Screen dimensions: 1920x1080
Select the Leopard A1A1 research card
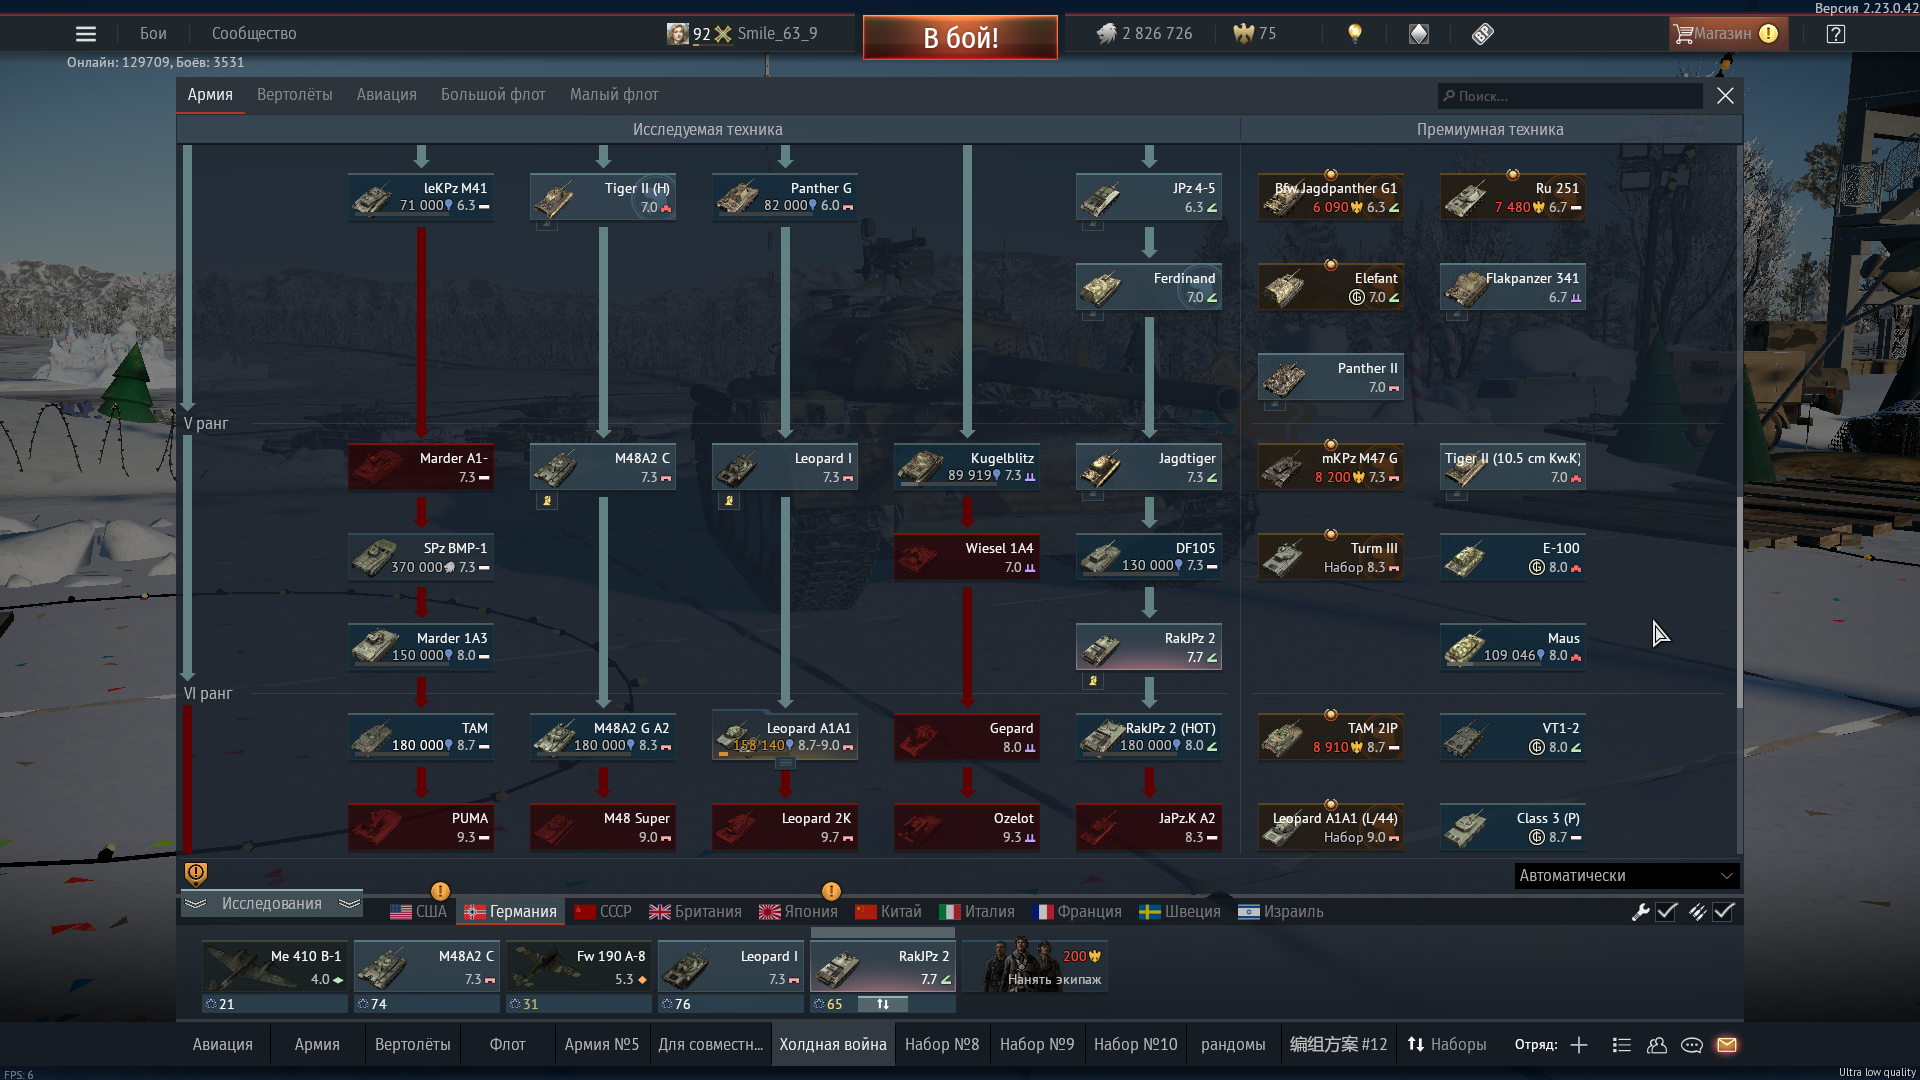click(785, 737)
